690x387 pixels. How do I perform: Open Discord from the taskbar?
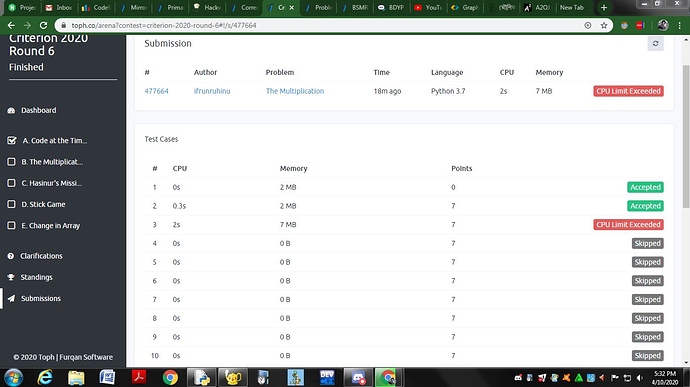(358, 378)
